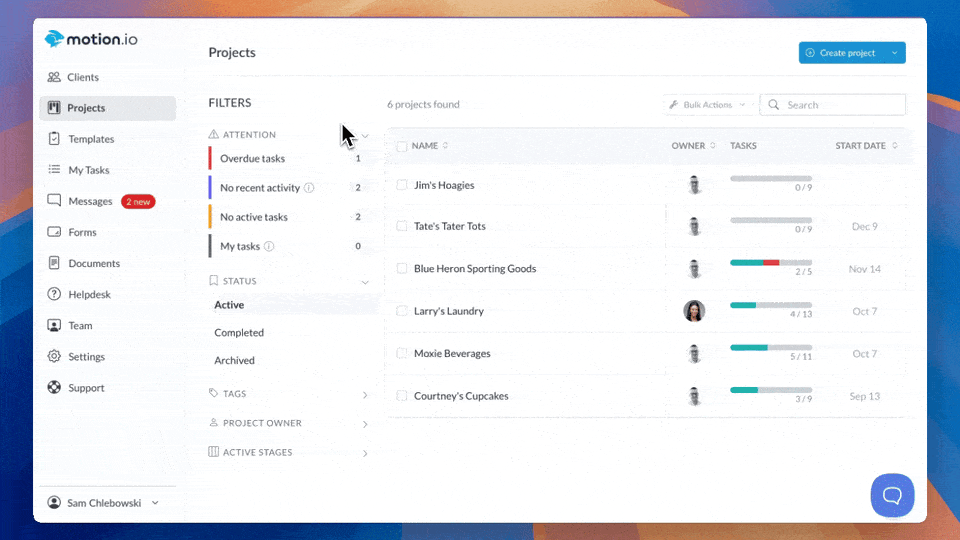Click the My Tasks list icon

pos(54,170)
